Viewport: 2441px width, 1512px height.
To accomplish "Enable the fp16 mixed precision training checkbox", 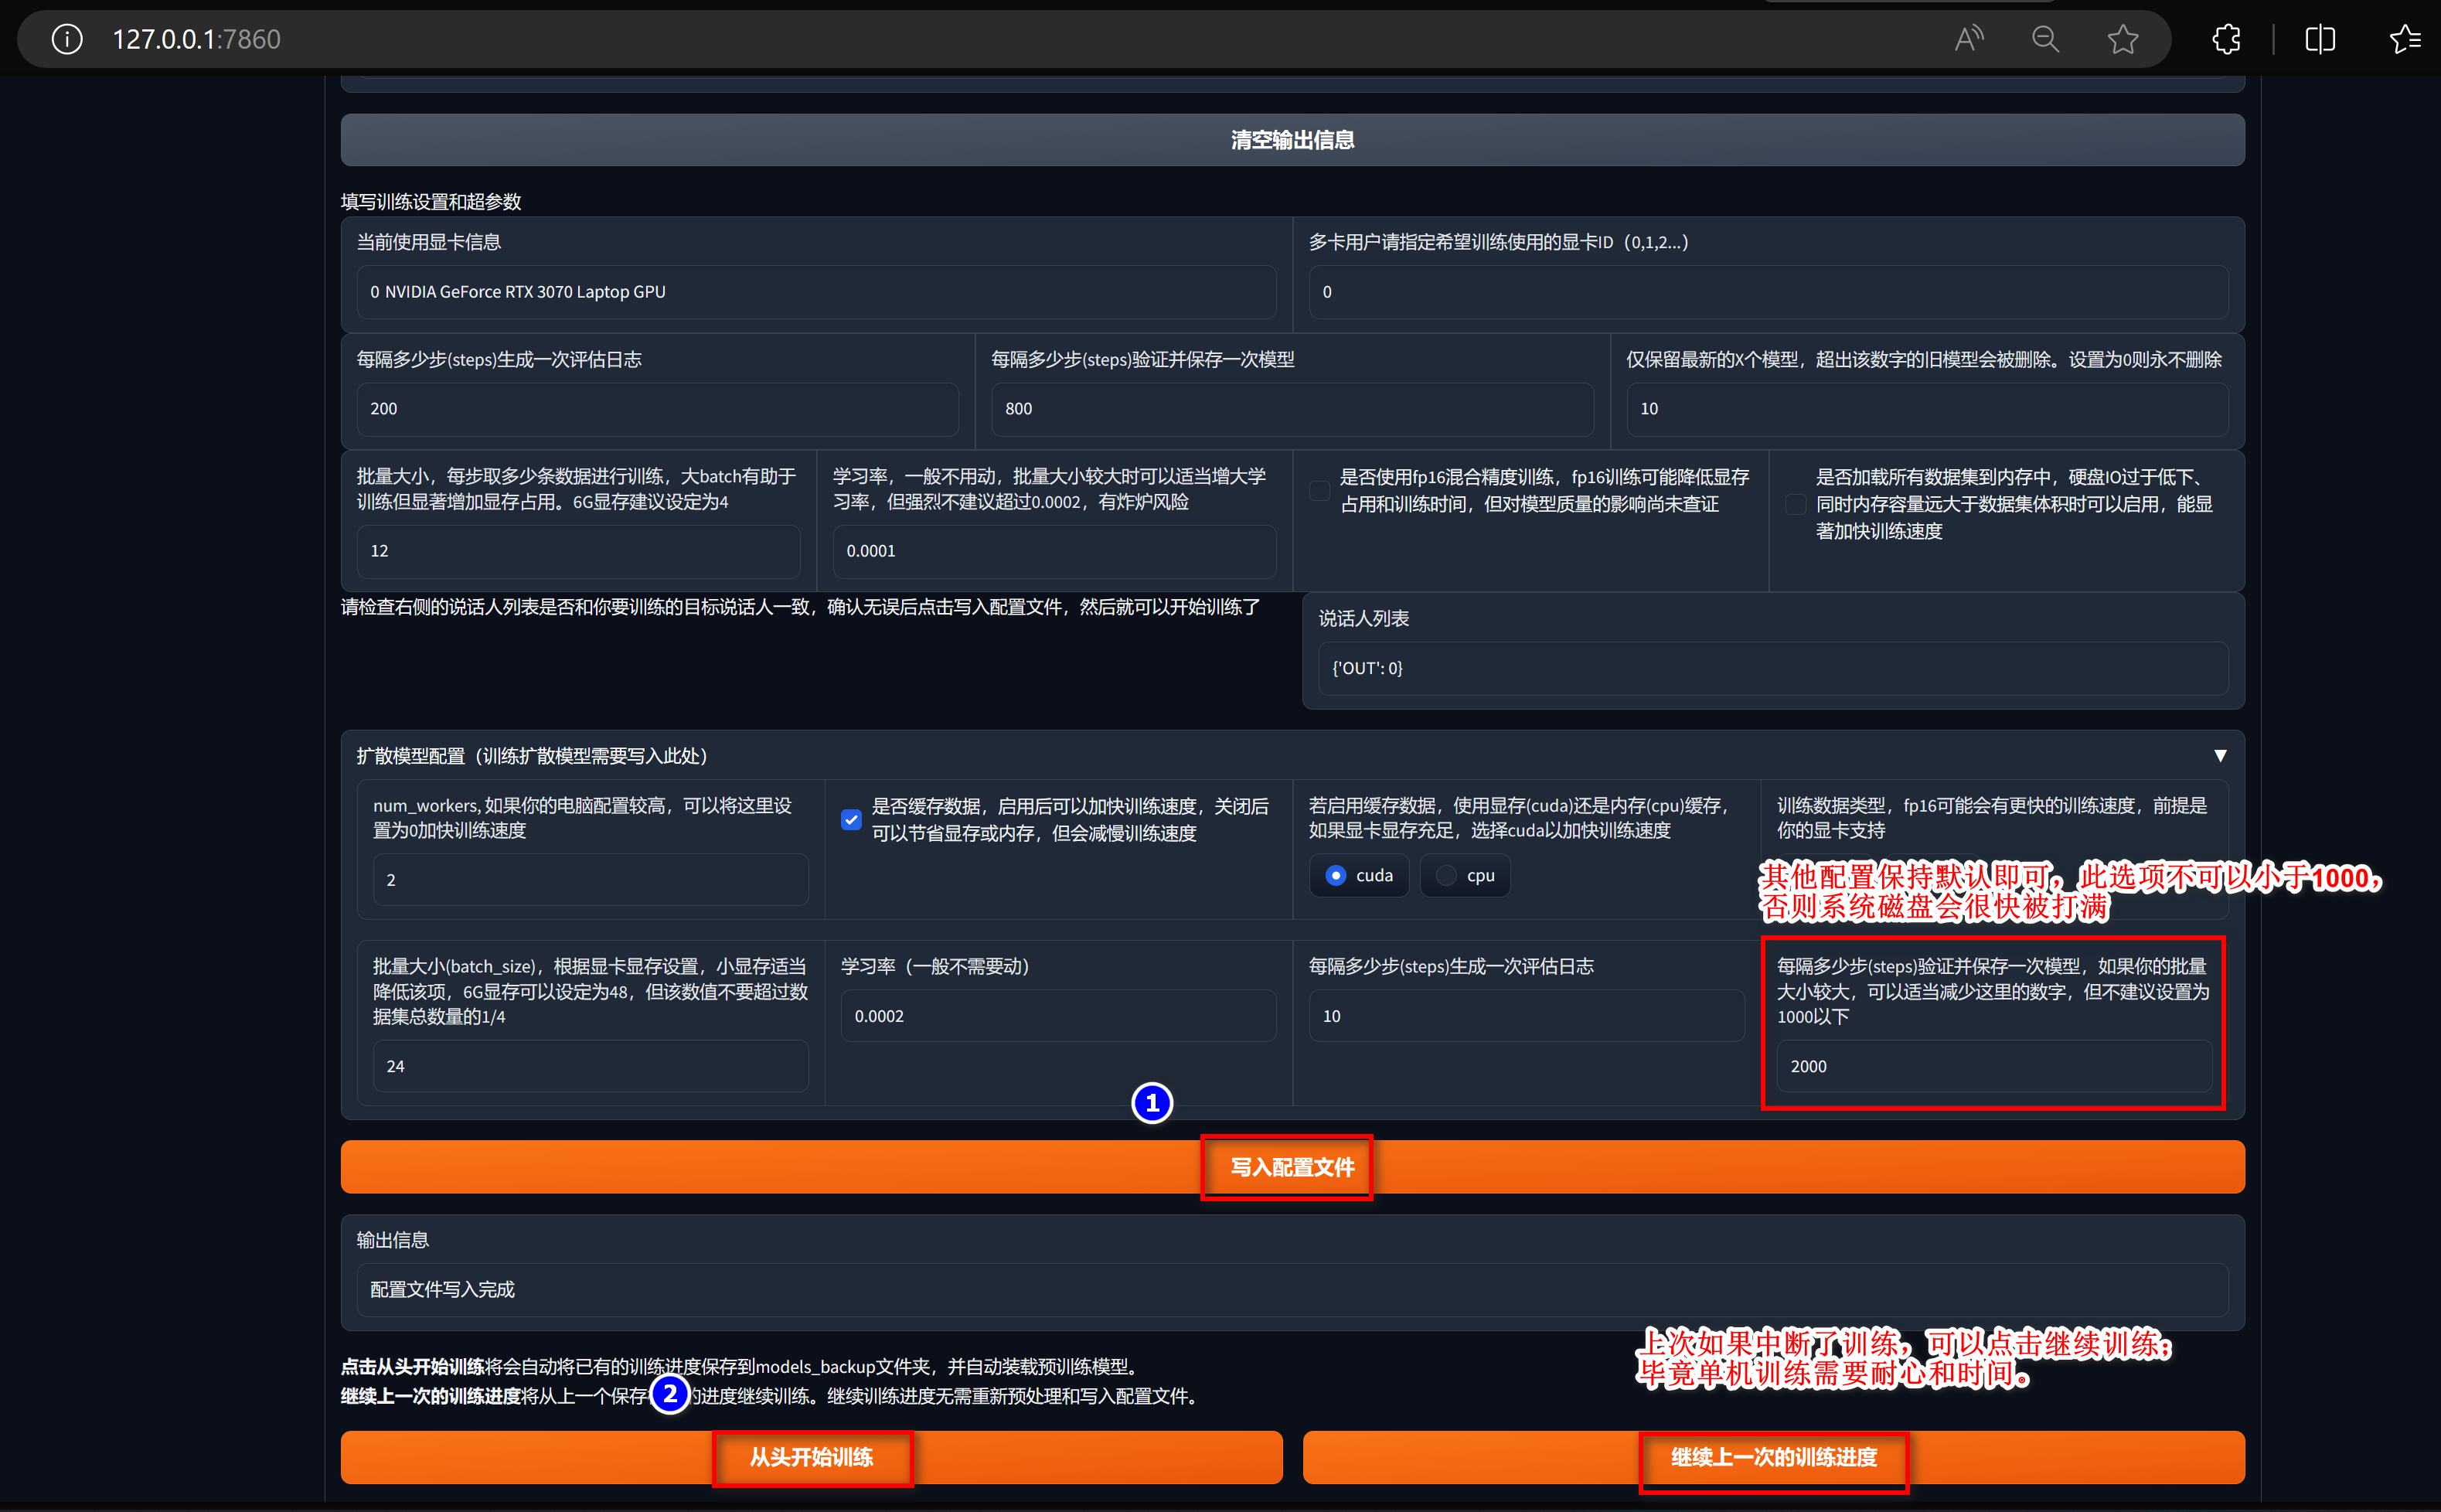I will [1319, 490].
